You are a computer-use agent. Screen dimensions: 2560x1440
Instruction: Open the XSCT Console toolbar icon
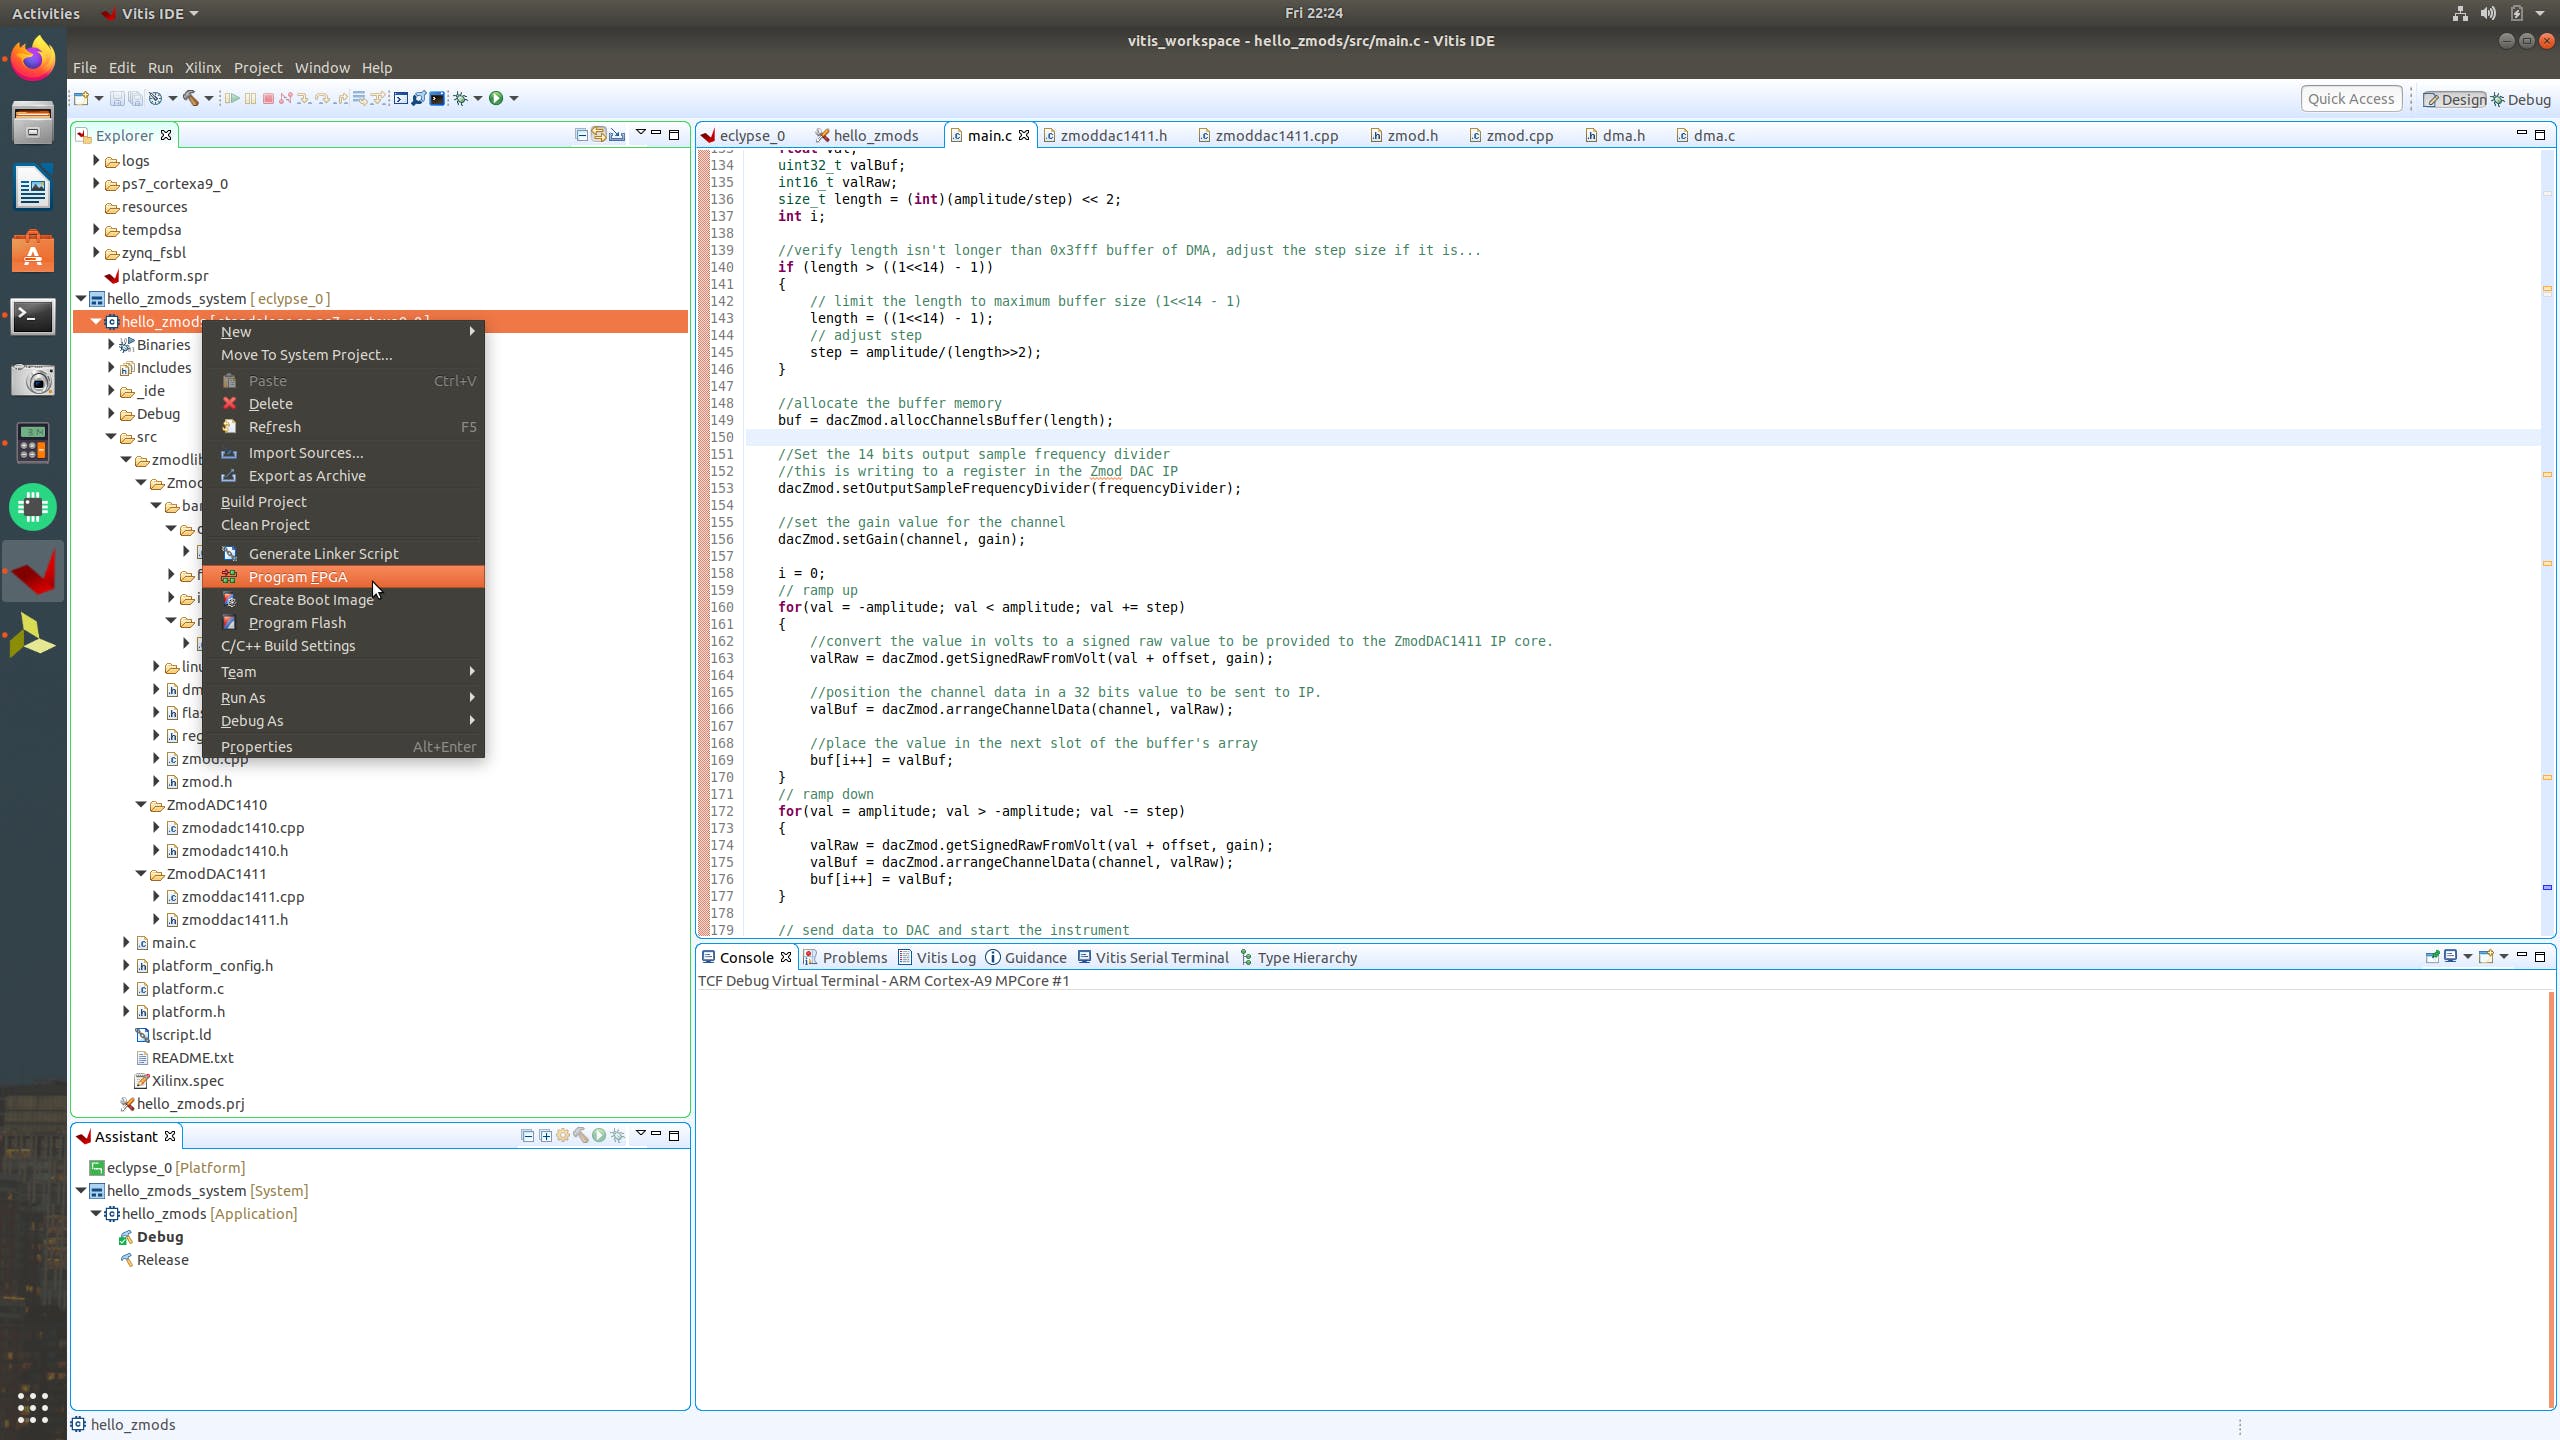point(401,98)
